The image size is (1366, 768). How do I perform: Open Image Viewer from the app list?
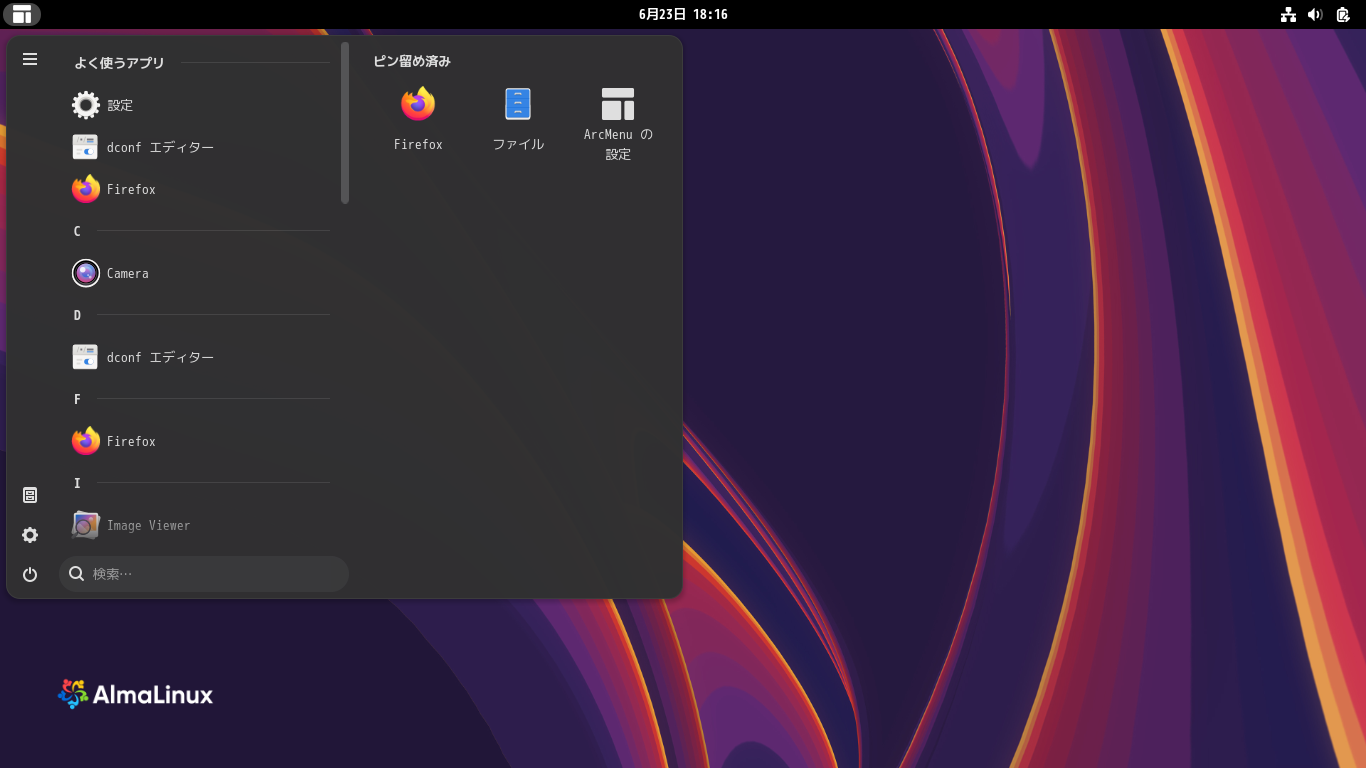[148, 525]
